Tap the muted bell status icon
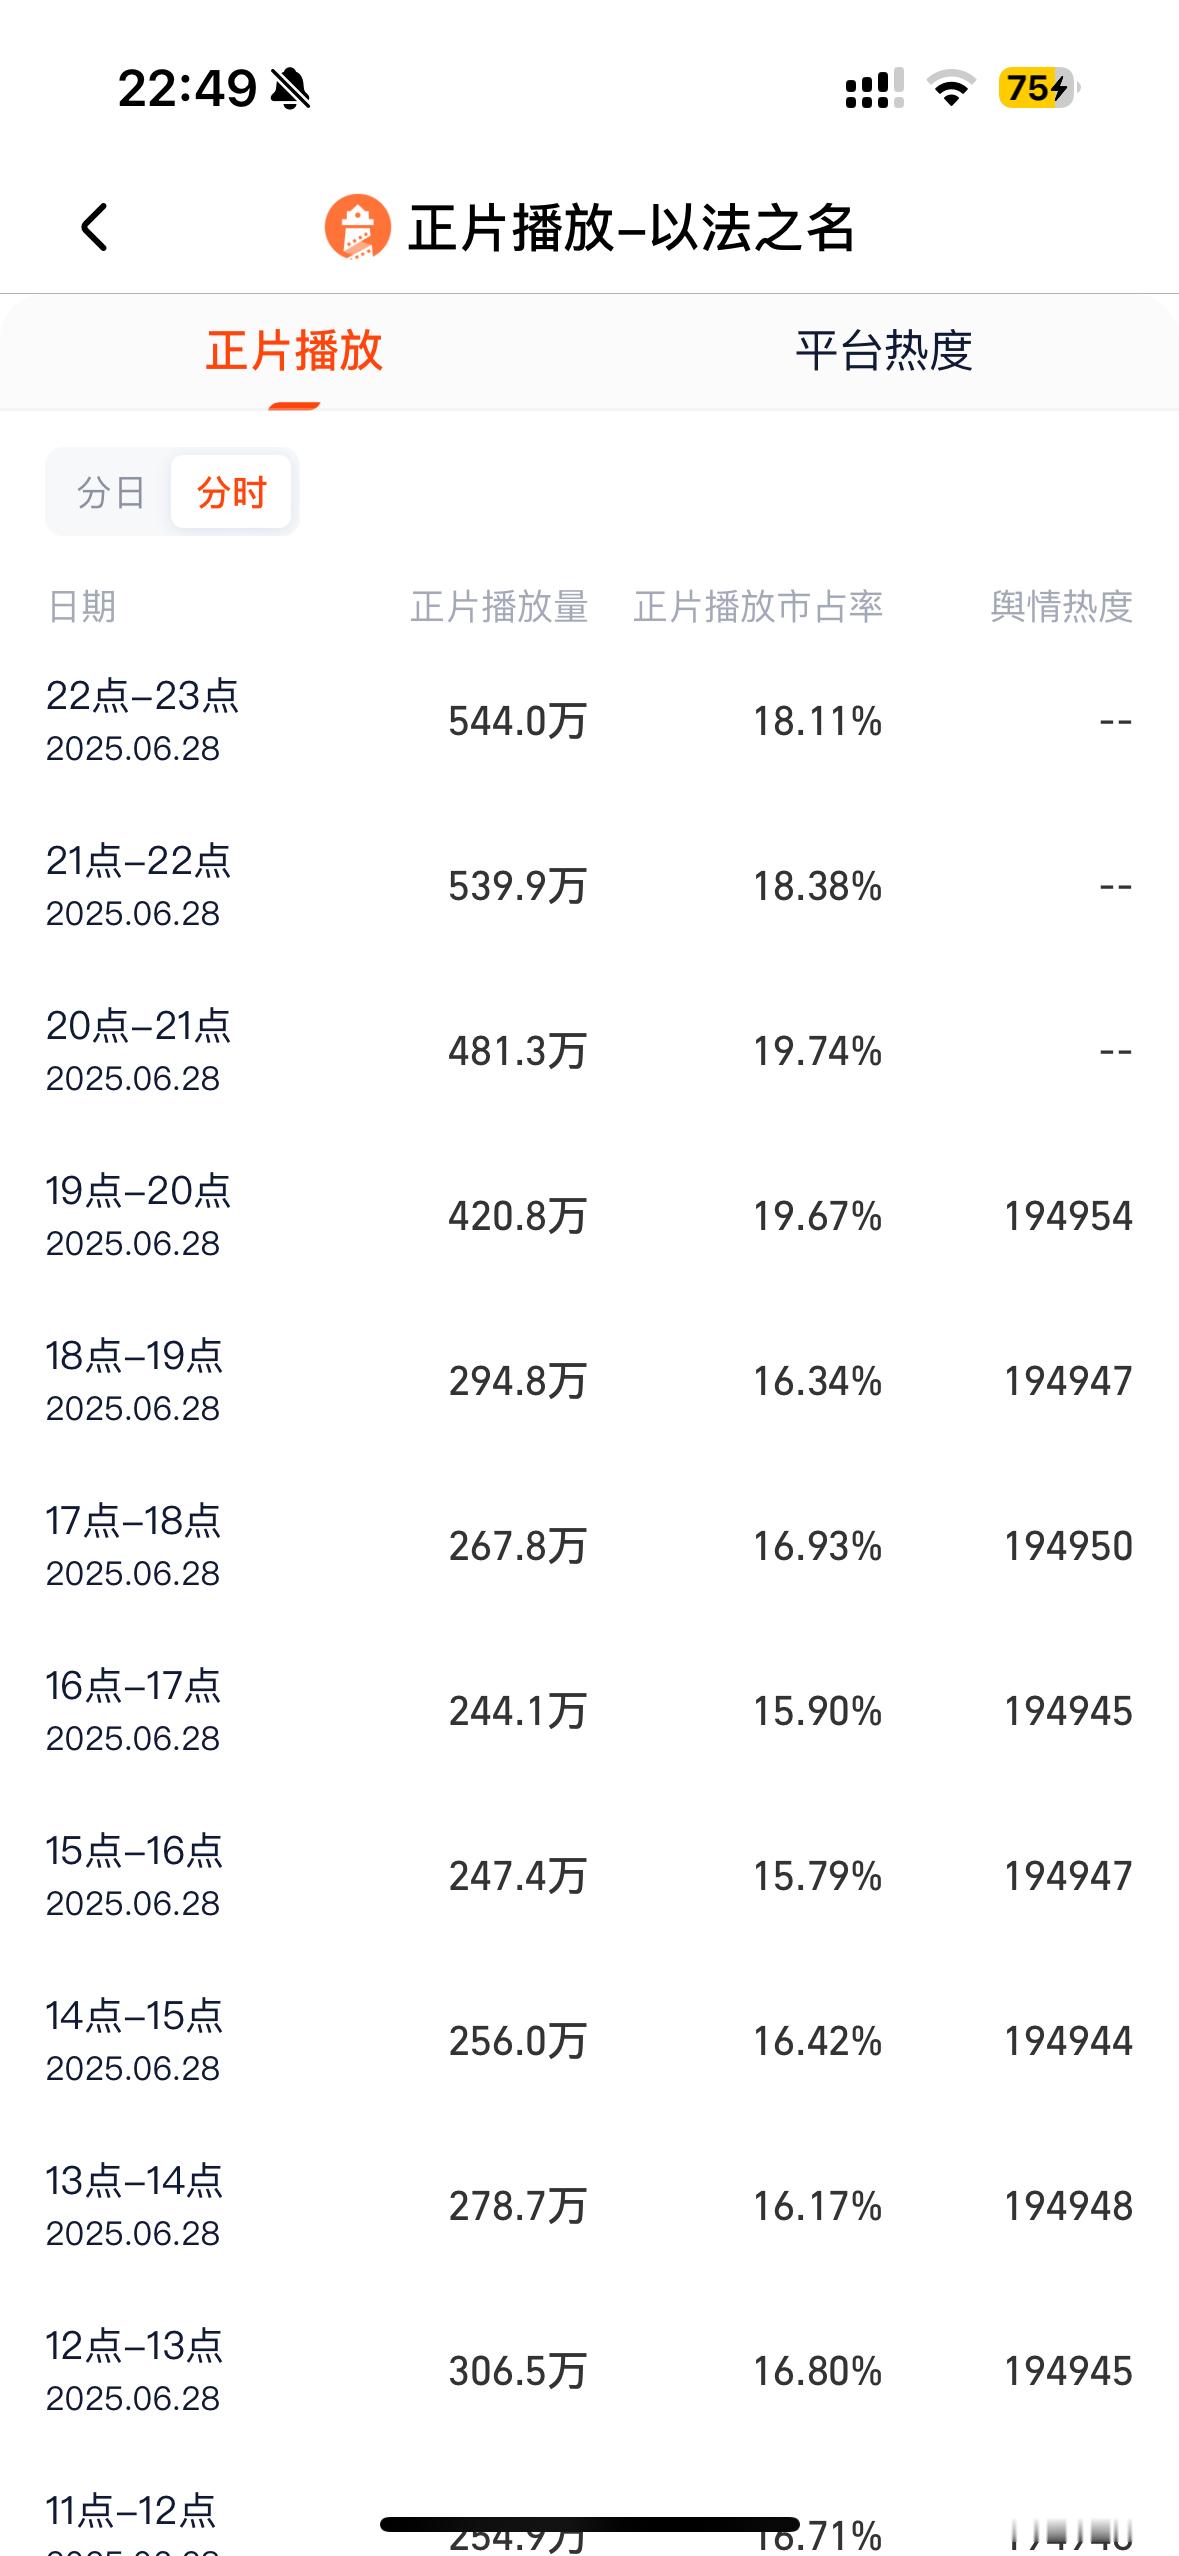 point(290,89)
